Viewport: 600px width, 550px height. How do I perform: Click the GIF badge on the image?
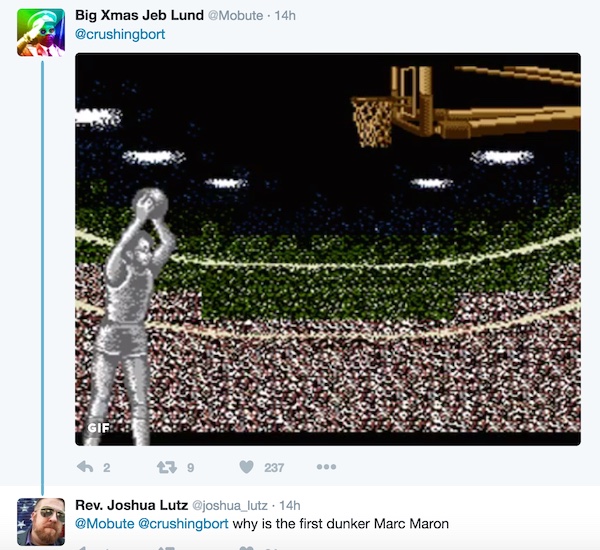(x=98, y=428)
